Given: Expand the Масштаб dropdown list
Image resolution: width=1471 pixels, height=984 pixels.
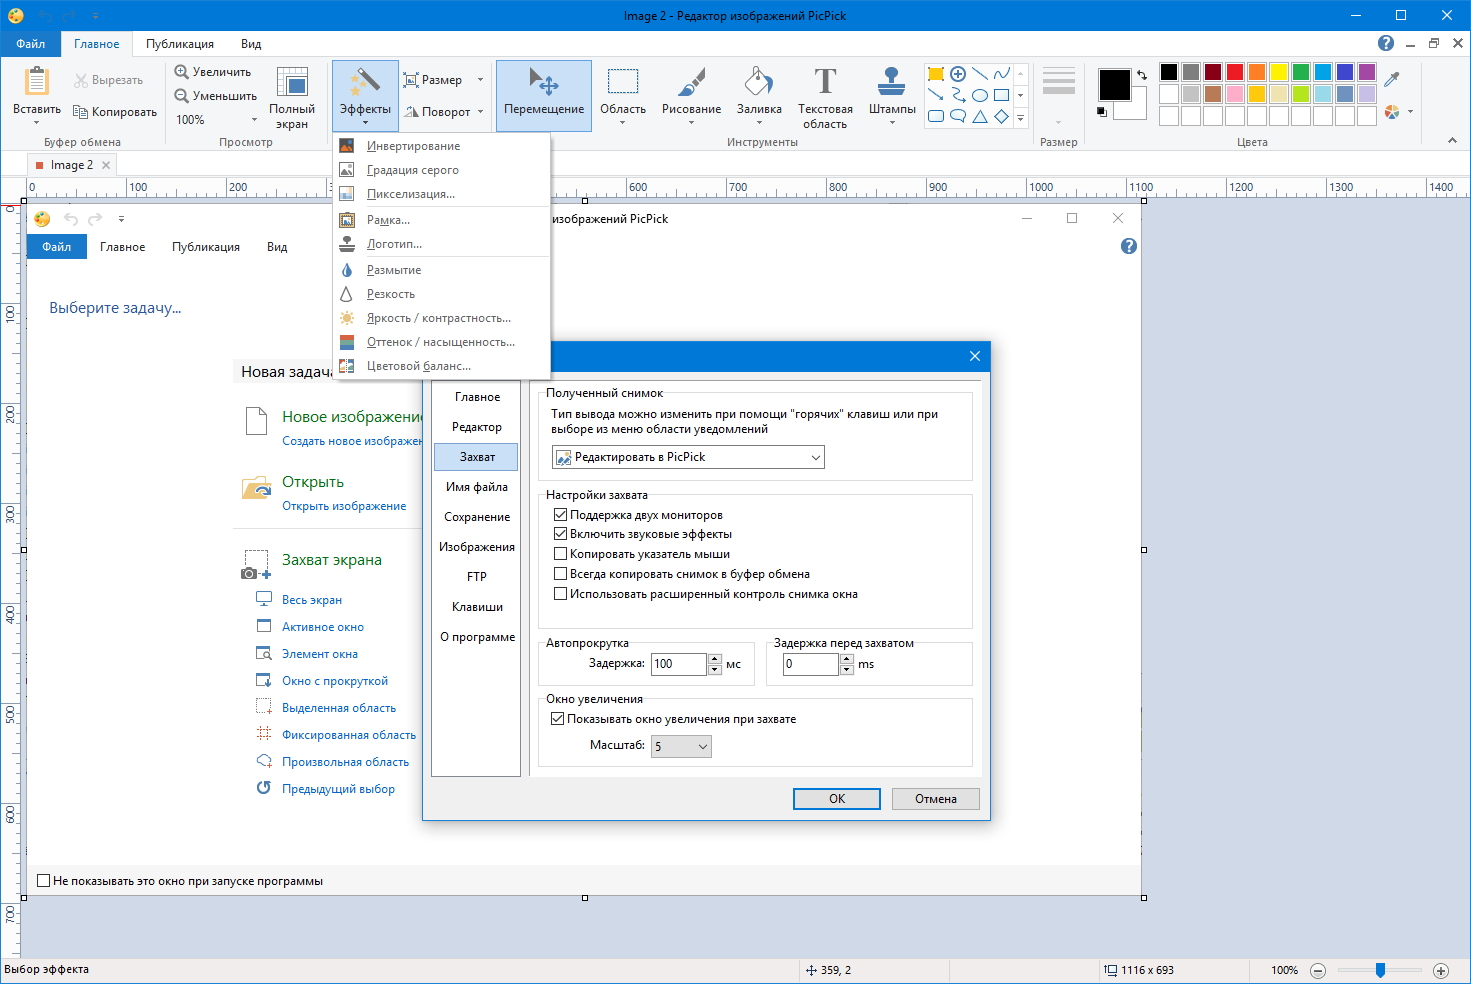Looking at the screenshot, I should tap(681, 747).
